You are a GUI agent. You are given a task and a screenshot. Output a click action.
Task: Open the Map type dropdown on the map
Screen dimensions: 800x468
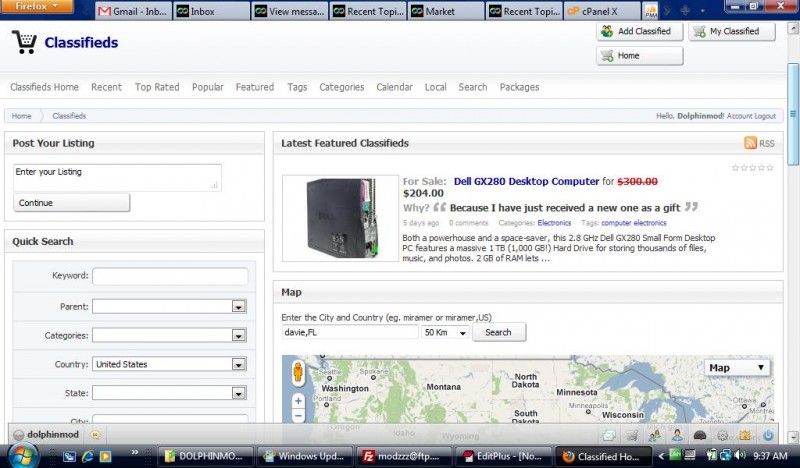click(x=736, y=368)
